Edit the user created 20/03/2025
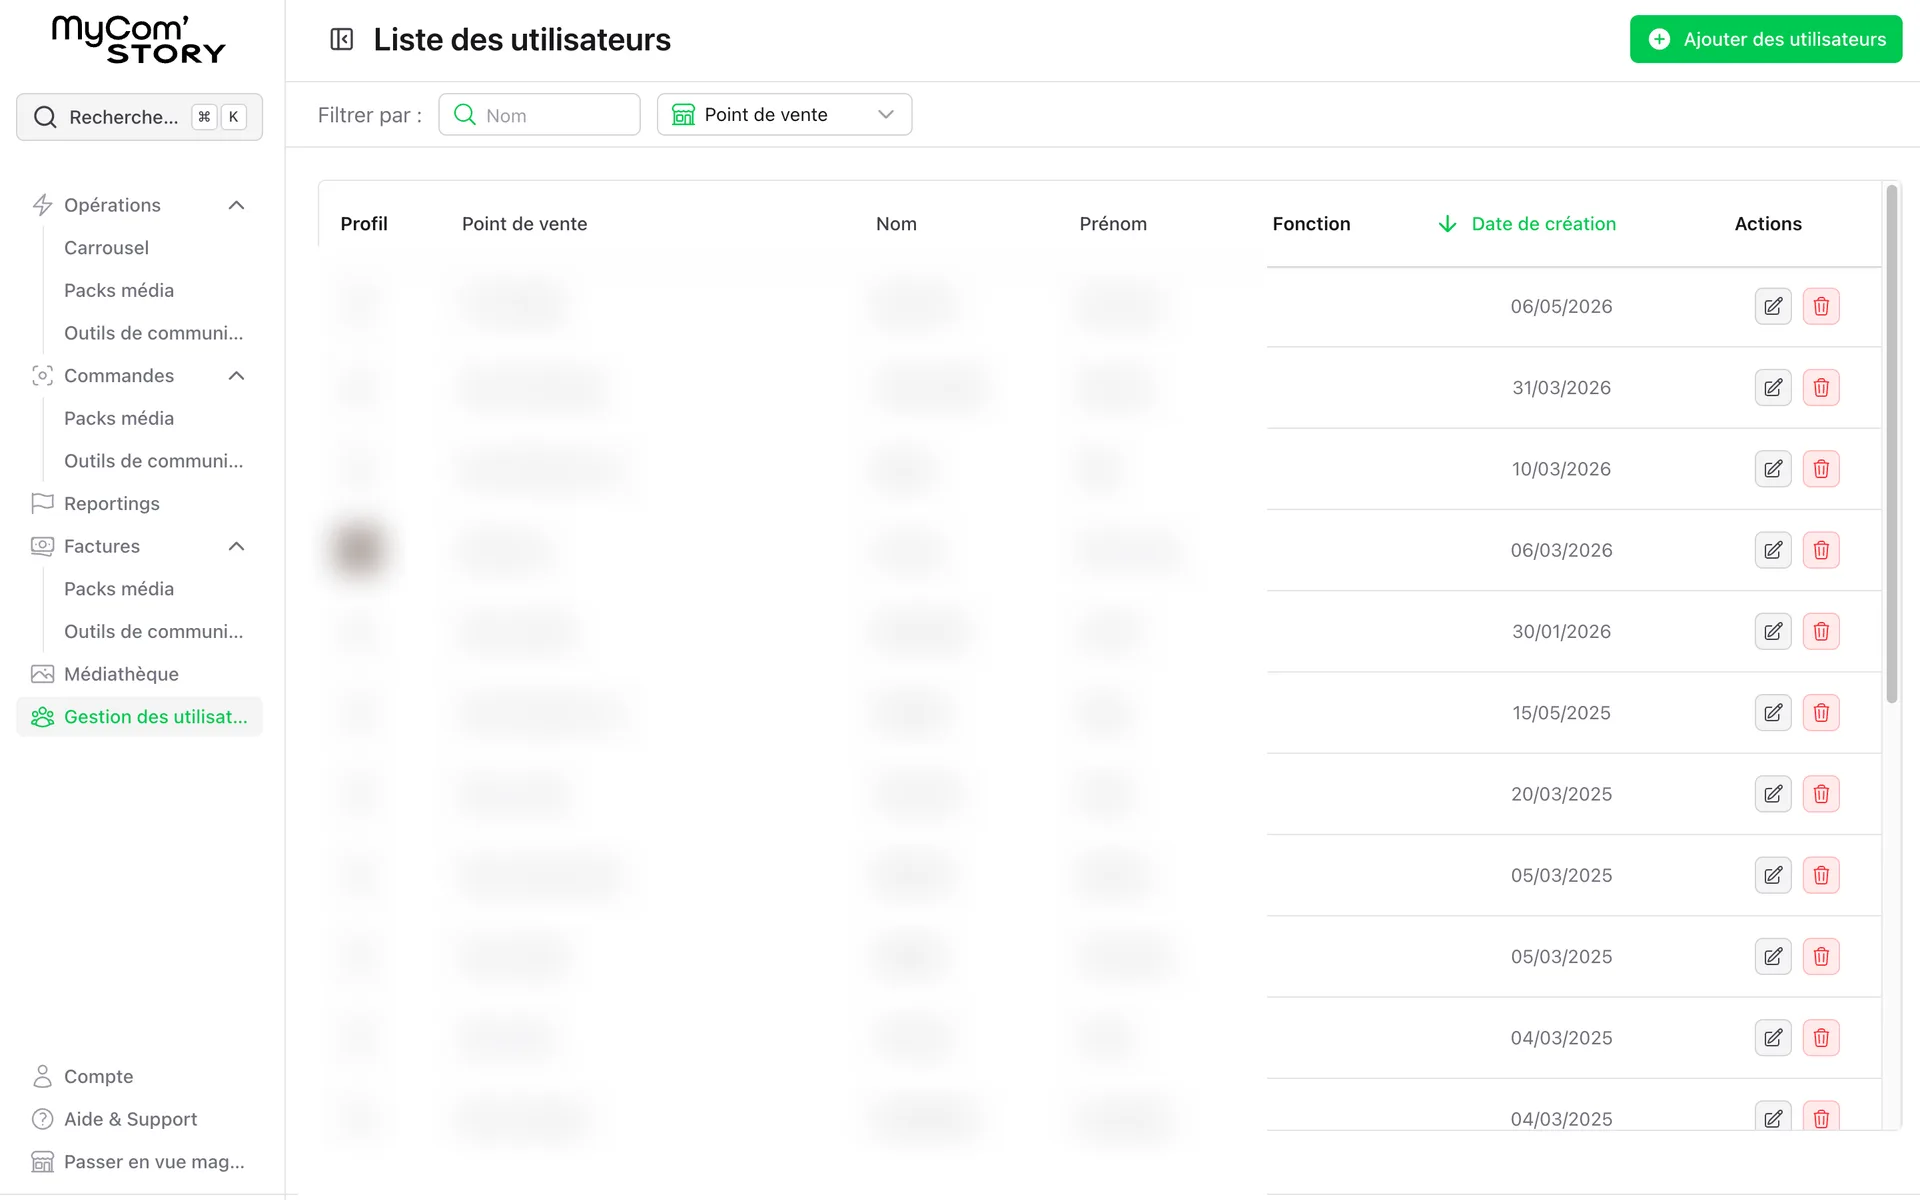Image resolution: width=1920 pixels, height=1200 pixels. click(x=1773, y=794)
